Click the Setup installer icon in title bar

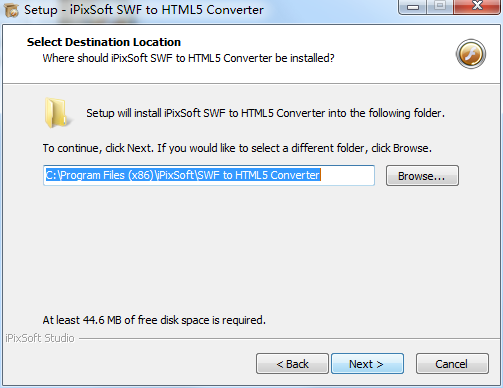click(11, 10)
